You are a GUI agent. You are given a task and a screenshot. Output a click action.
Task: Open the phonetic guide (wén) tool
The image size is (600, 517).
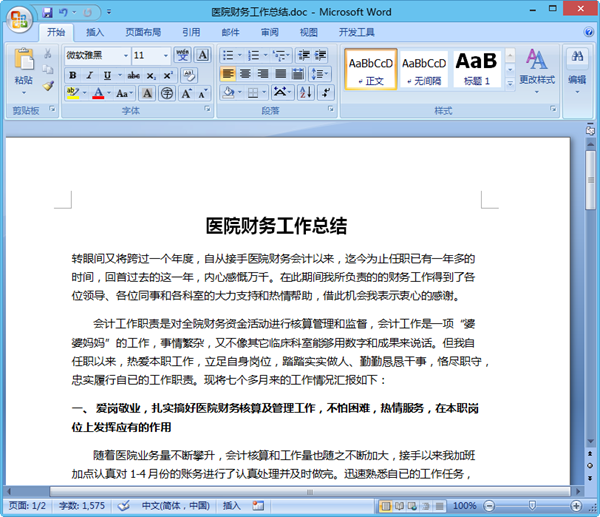(182, 55)
